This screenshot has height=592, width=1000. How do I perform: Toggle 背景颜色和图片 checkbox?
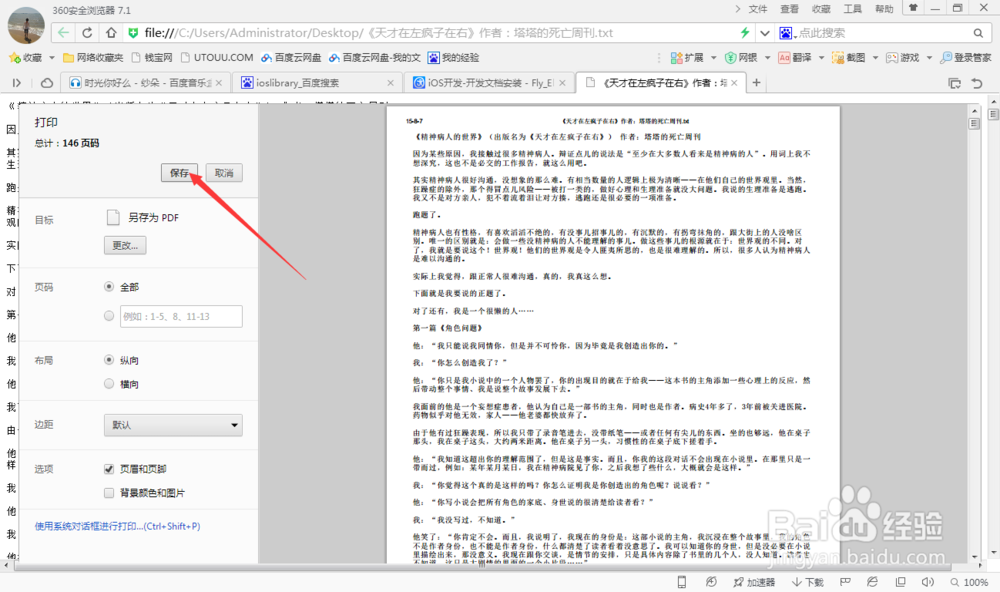pyautogui.click(x=109, y=492)
